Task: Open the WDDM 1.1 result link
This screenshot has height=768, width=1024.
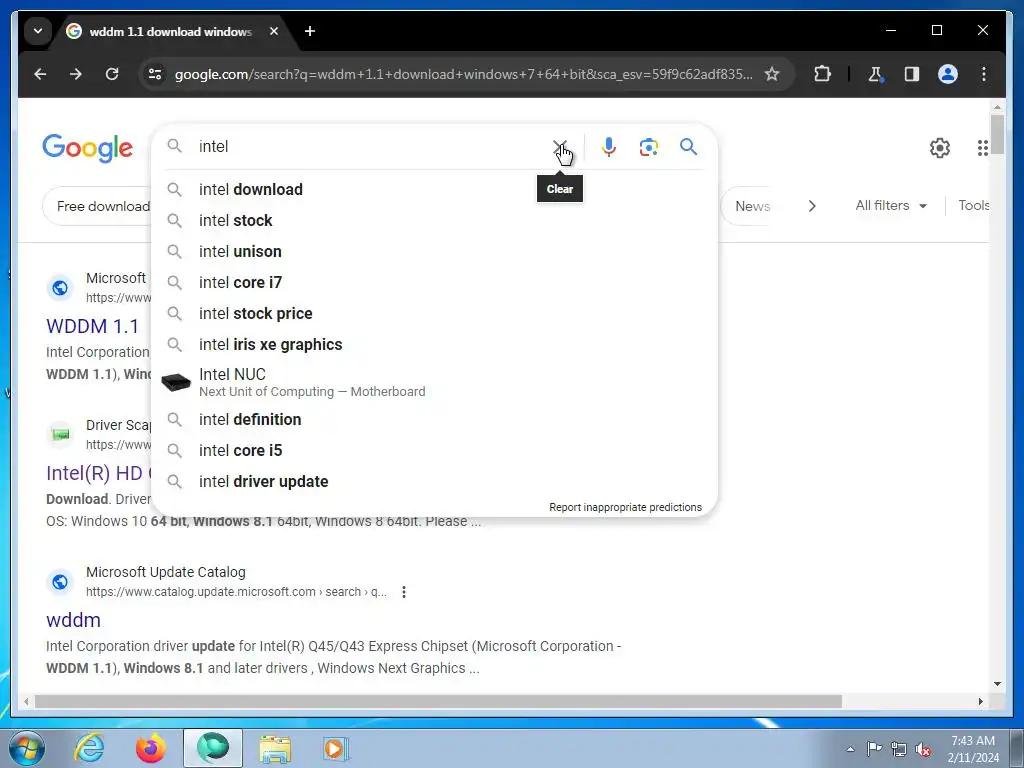Action: click(x=92, y=327)
